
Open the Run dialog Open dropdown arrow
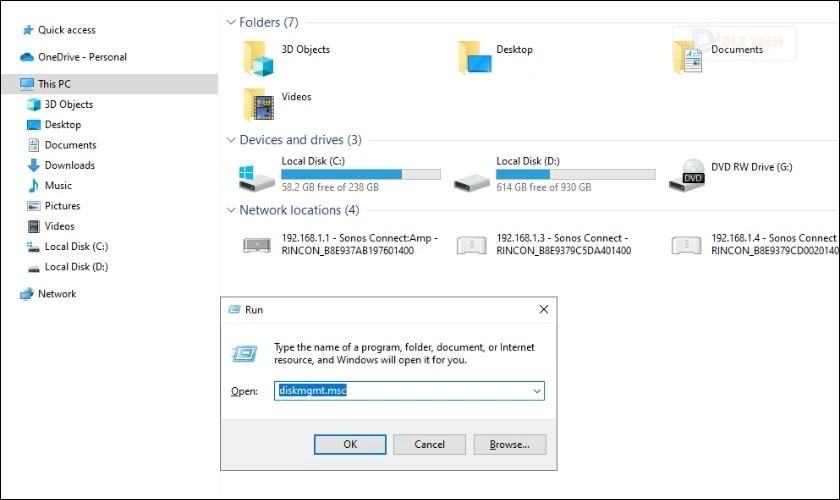(537, 391)
